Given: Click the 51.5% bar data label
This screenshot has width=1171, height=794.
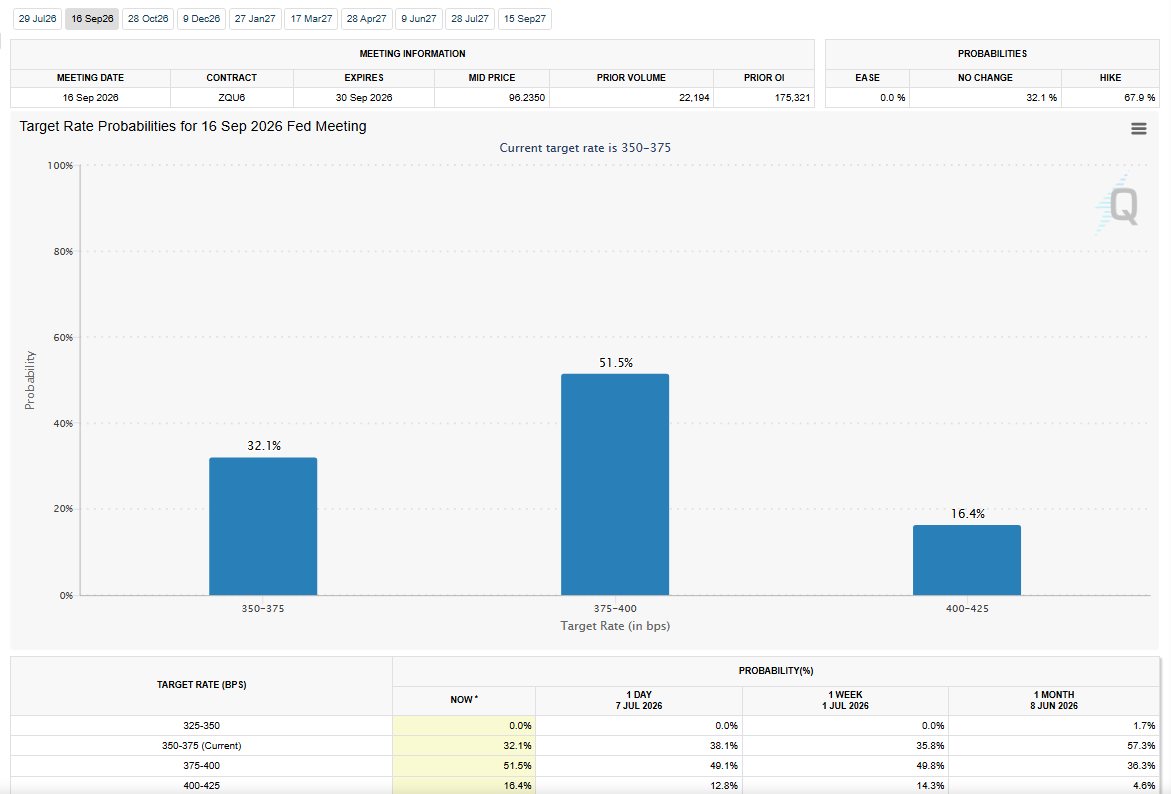Looking at the screenshot, I should click(616, 363).
